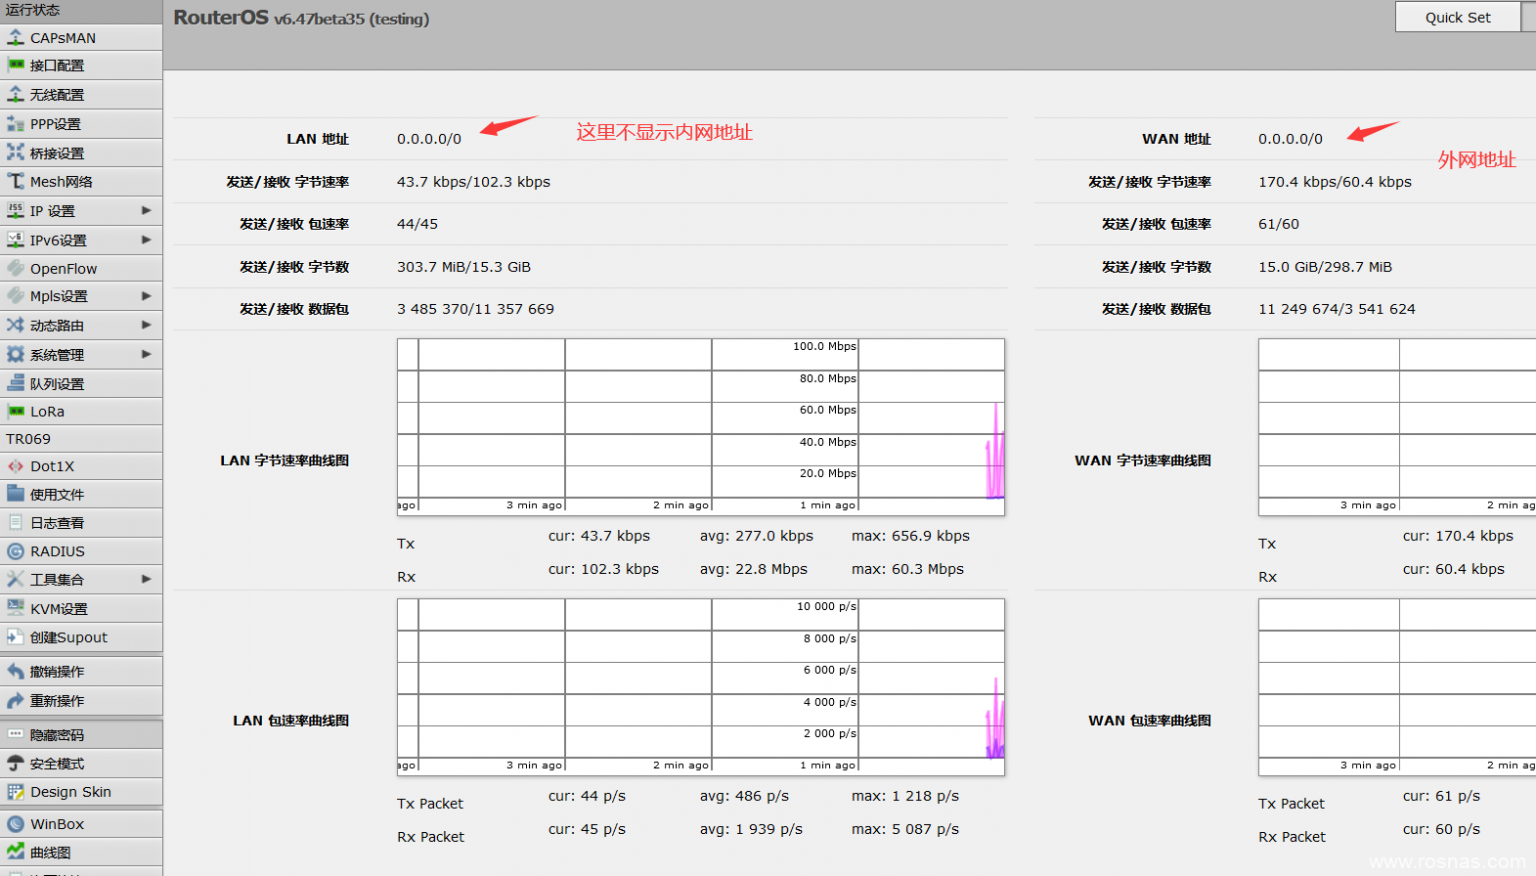
Task: Click the 撤销操作 undo arrow icon
Action: (x=15, y=672)
